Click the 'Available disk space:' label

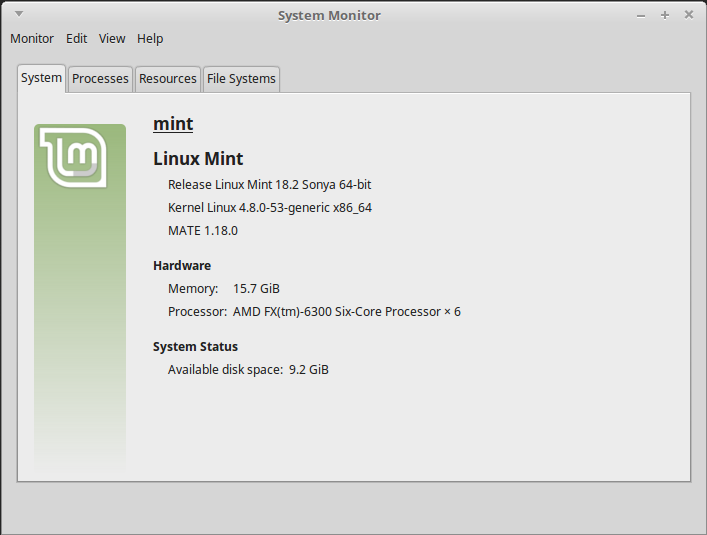pyautogui.click(x=225, y=370)
